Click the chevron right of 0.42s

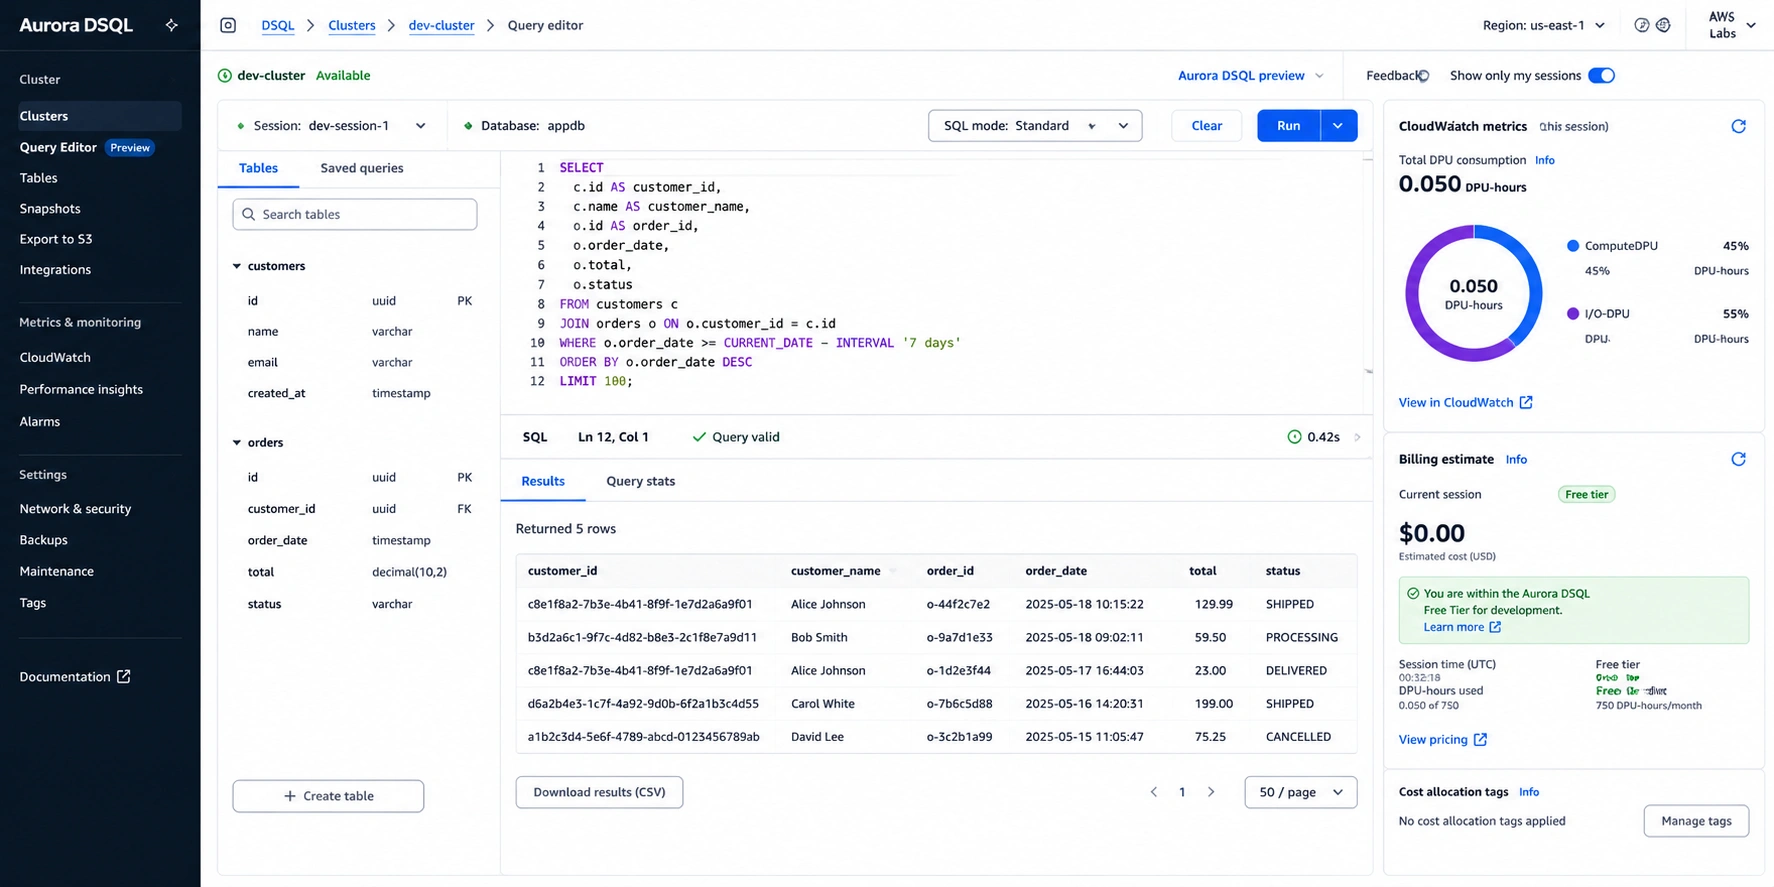click(1357, 437)
